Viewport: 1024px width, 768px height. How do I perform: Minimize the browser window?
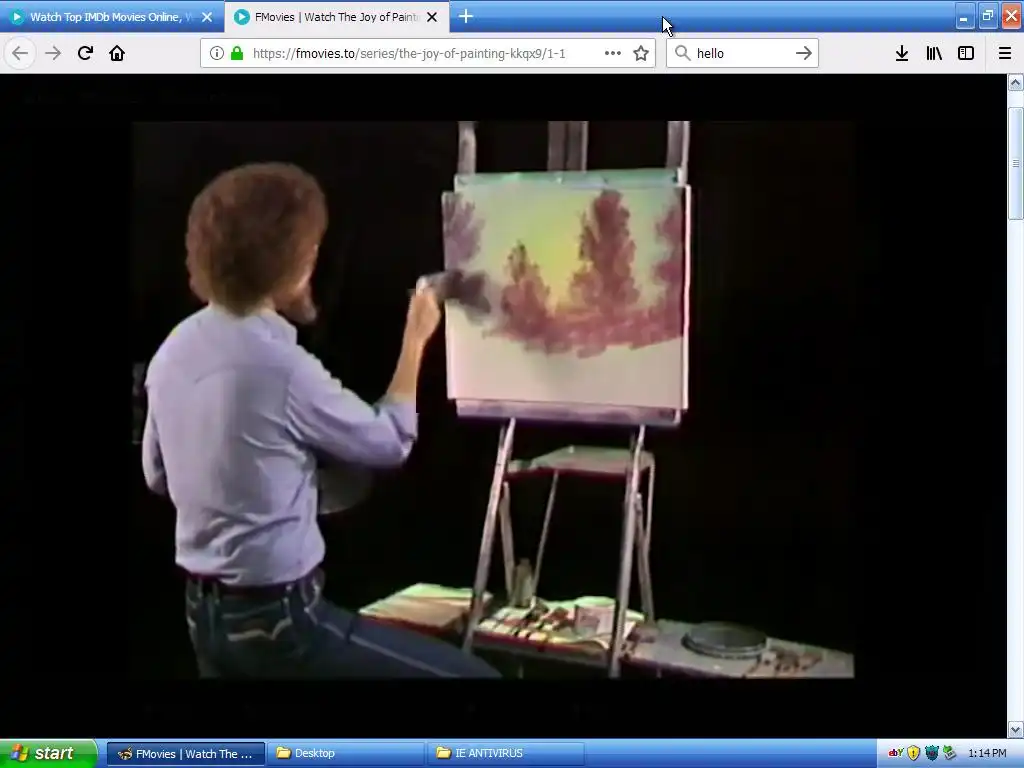coord(964,18)
